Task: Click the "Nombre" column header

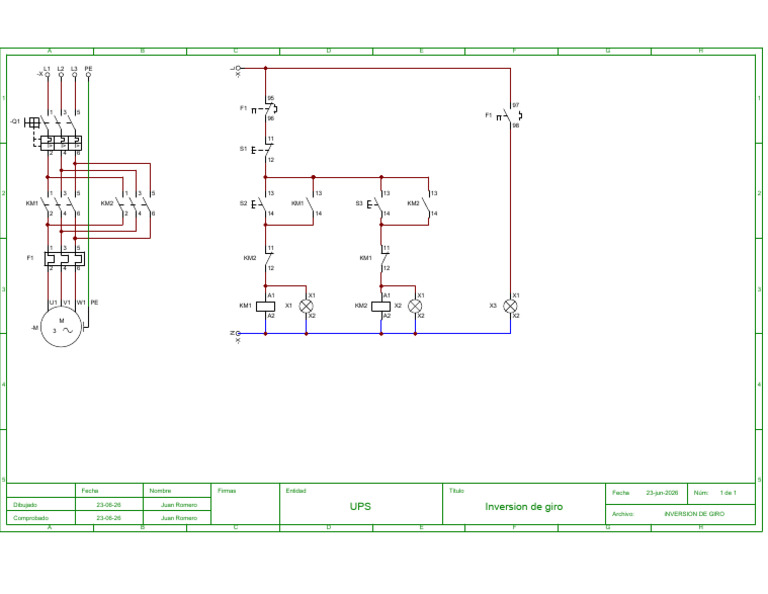Action: point(160,491)
